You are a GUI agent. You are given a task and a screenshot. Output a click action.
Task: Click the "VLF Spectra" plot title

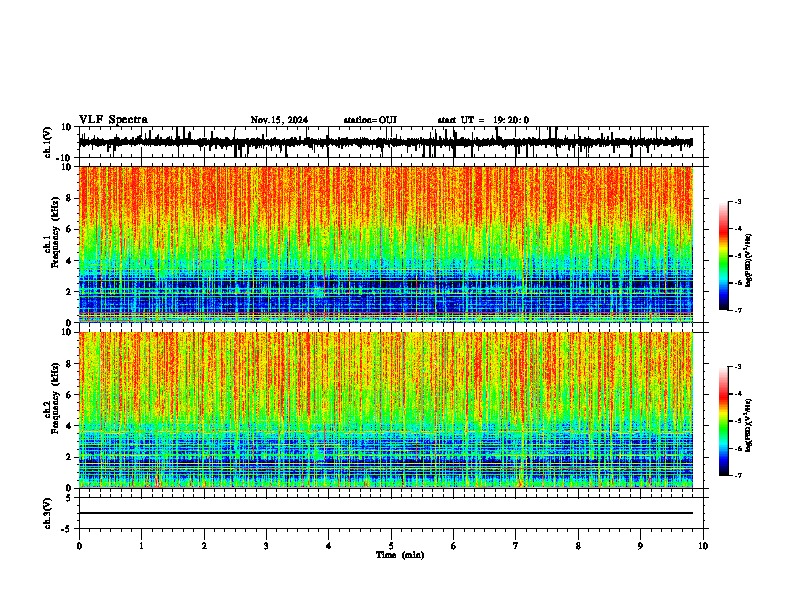click(113, 120)
